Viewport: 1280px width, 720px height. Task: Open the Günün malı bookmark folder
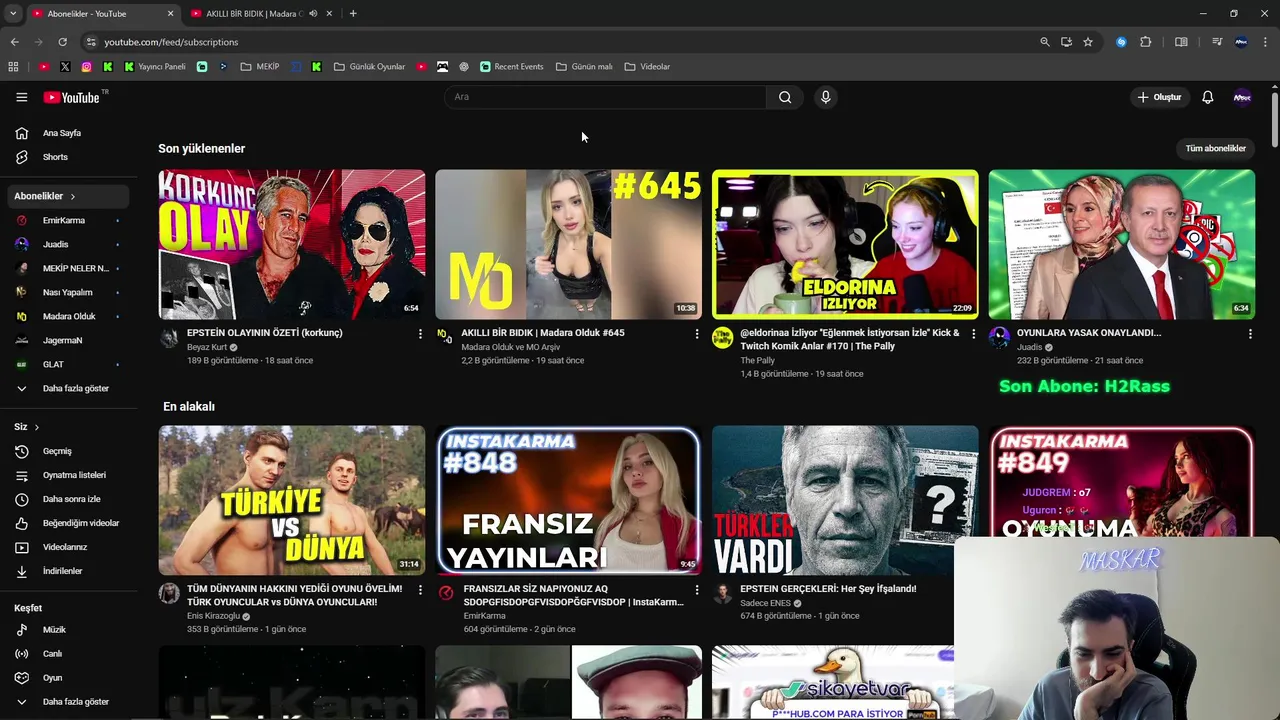pos(584,67)
